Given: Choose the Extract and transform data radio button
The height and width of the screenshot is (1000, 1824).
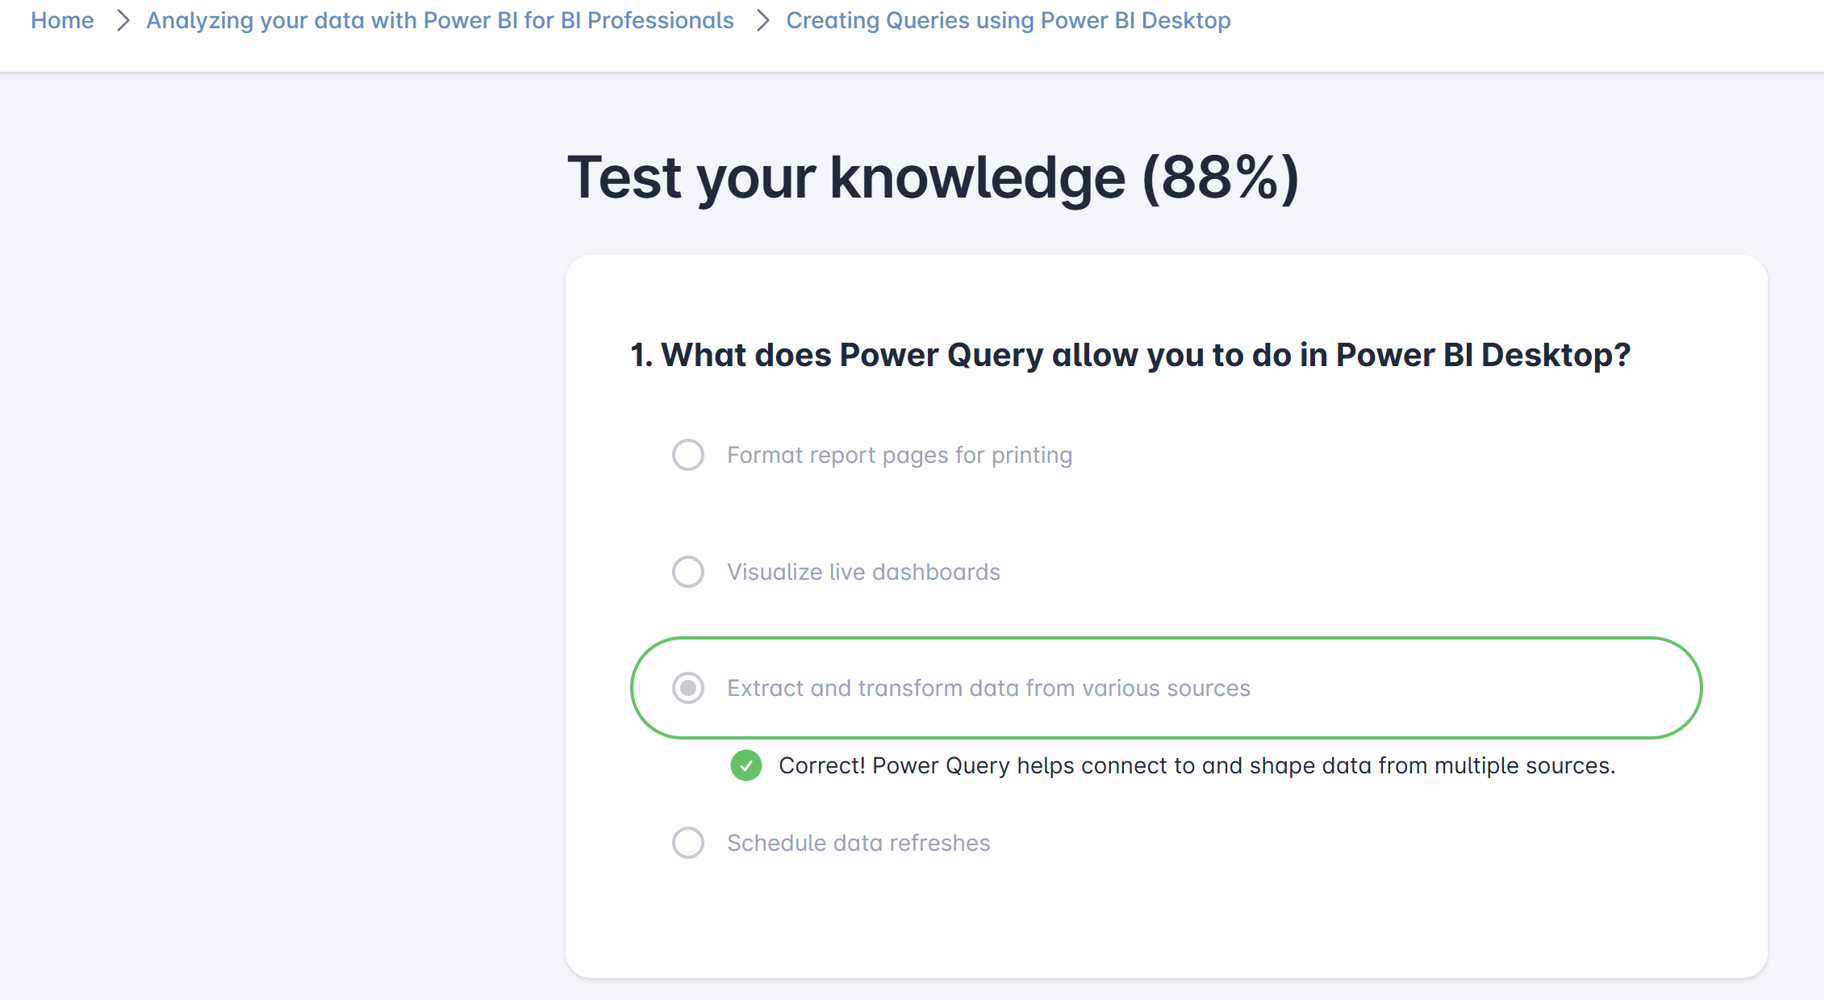Looking at the screenshot, I should tap(688, 688).
